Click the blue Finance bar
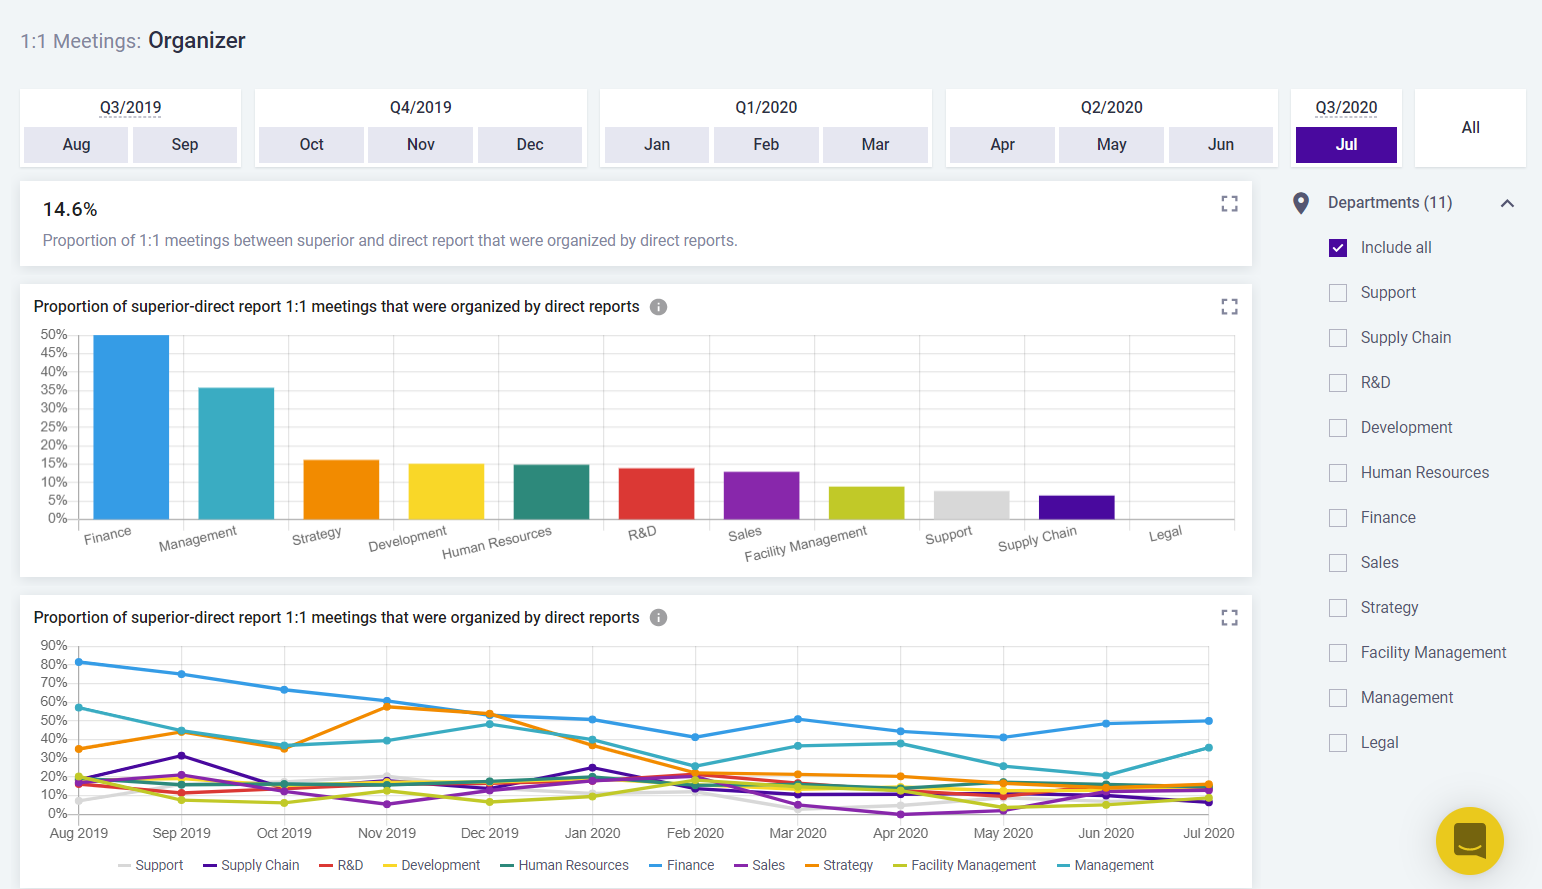This screenshot has height=889, width=1542. click(x=131, y=427)
